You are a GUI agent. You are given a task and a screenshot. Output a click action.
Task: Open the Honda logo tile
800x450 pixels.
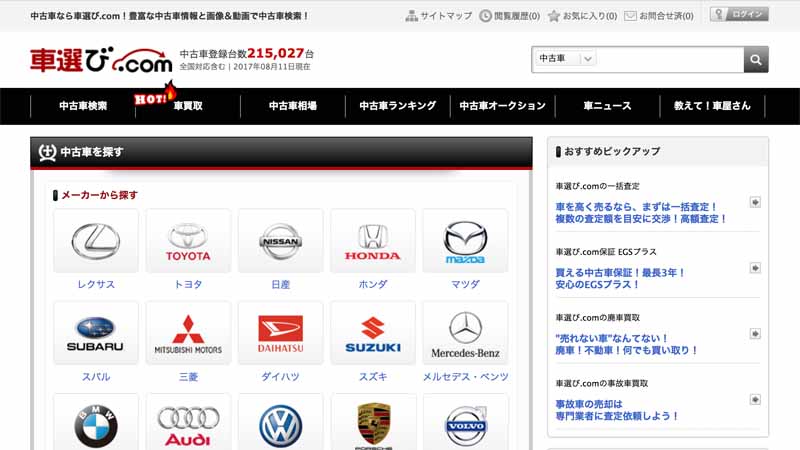pos(373,241)
